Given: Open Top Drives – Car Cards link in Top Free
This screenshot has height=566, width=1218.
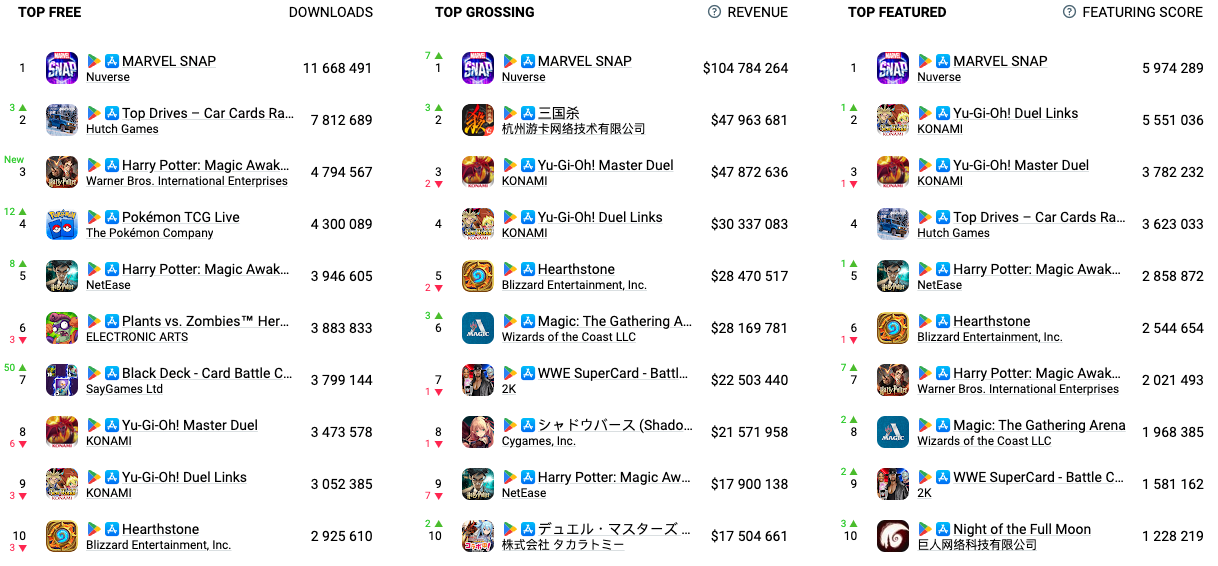Looking at the screenshot, I should pyautogui.click(x=207, y=113).
